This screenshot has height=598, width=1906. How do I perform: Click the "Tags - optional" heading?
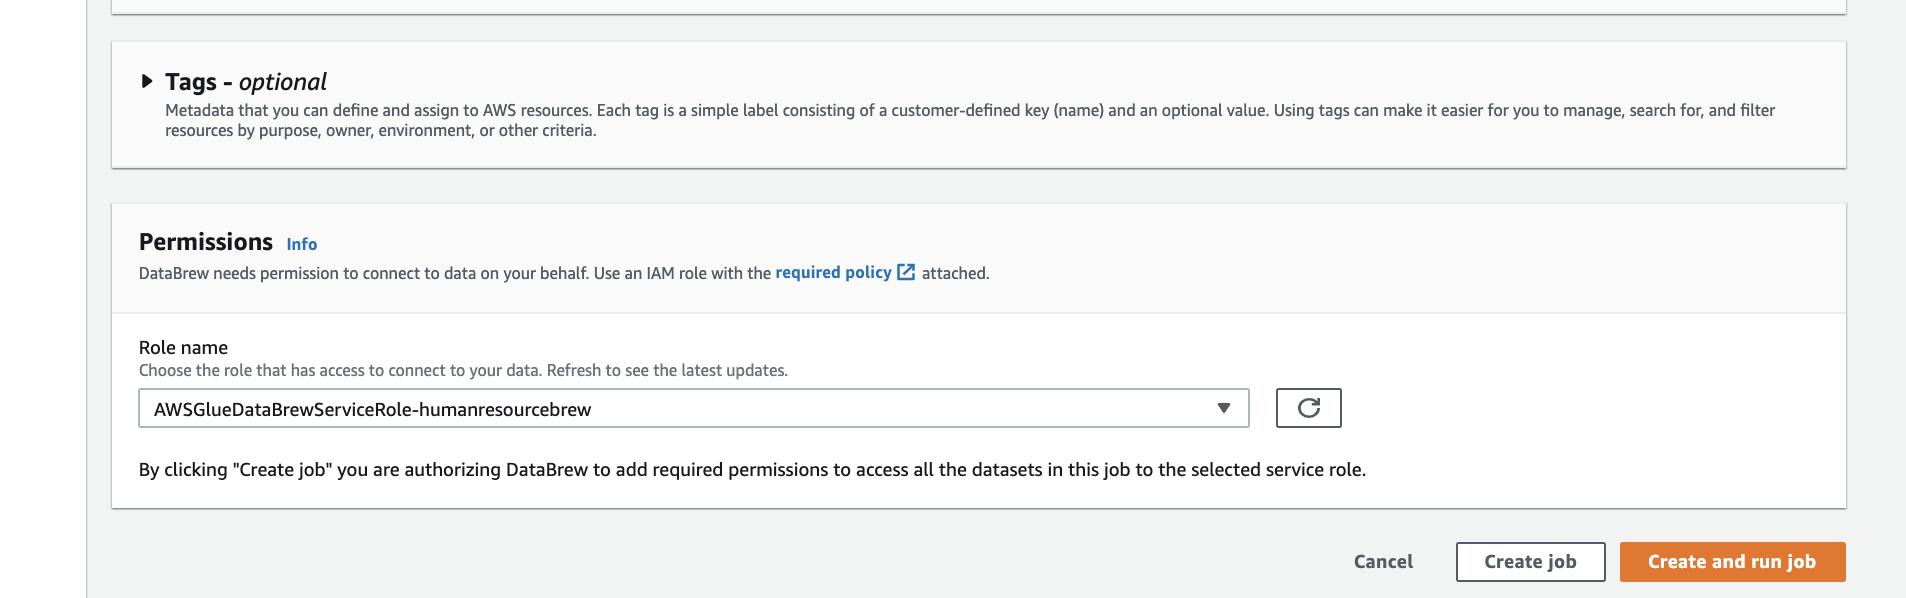(x=245, y=82)
